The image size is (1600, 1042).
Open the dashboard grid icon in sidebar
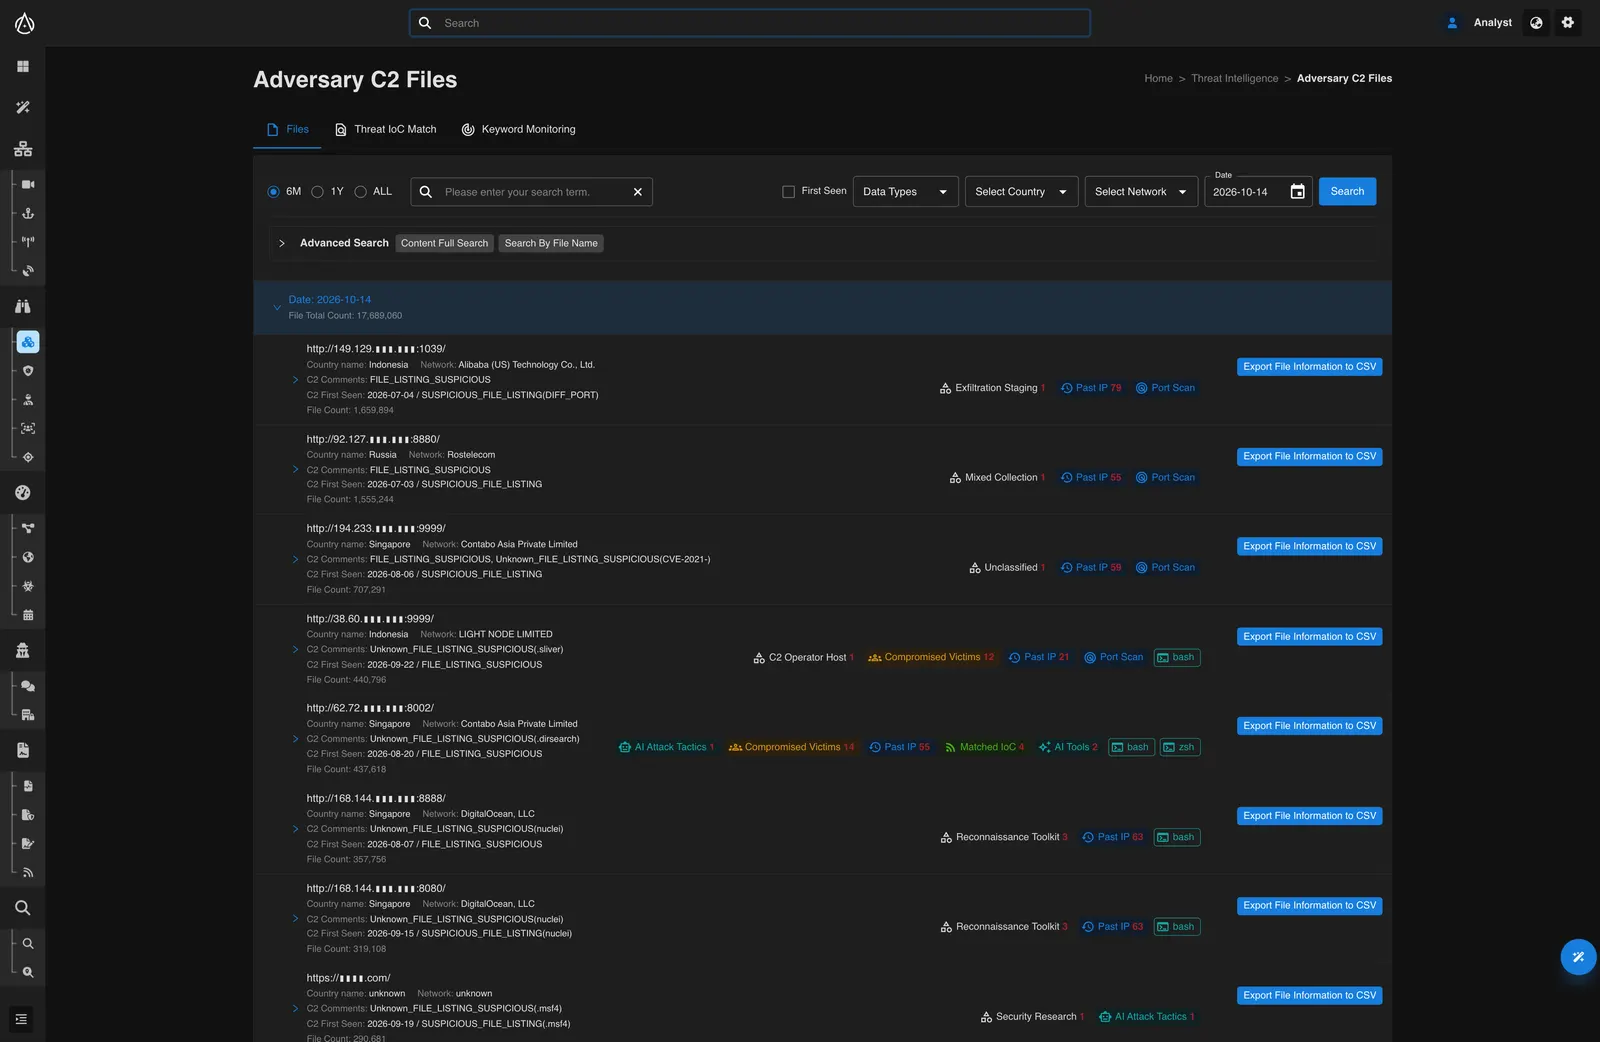(23, 66)
